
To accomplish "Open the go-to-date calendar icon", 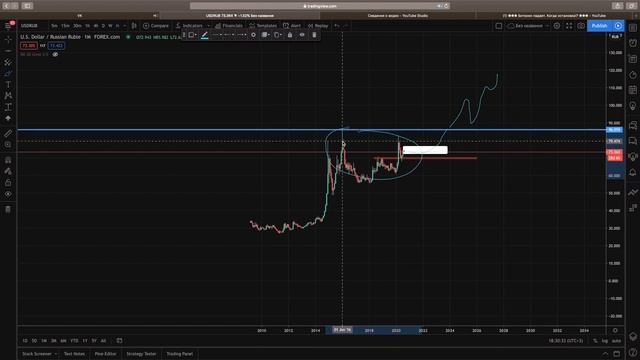I will 119,340.
